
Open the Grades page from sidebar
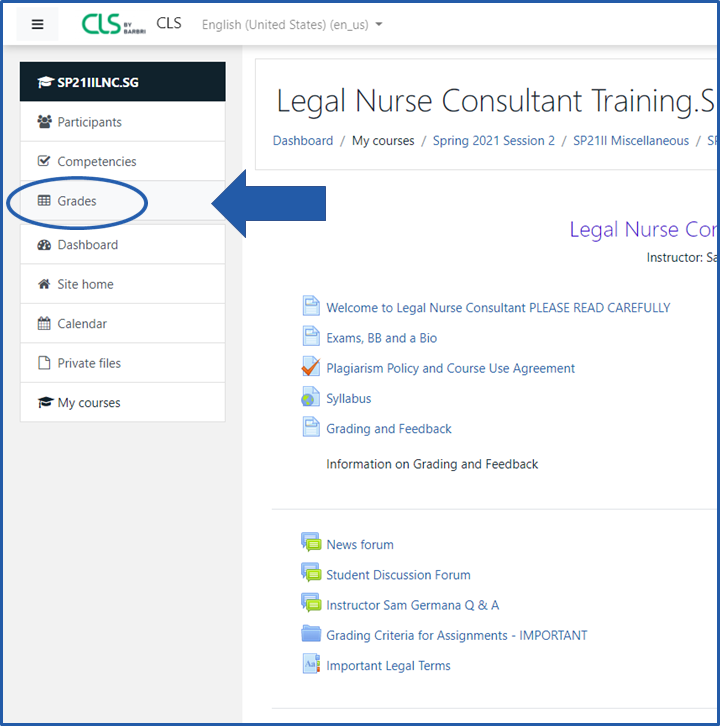(77, 201)
